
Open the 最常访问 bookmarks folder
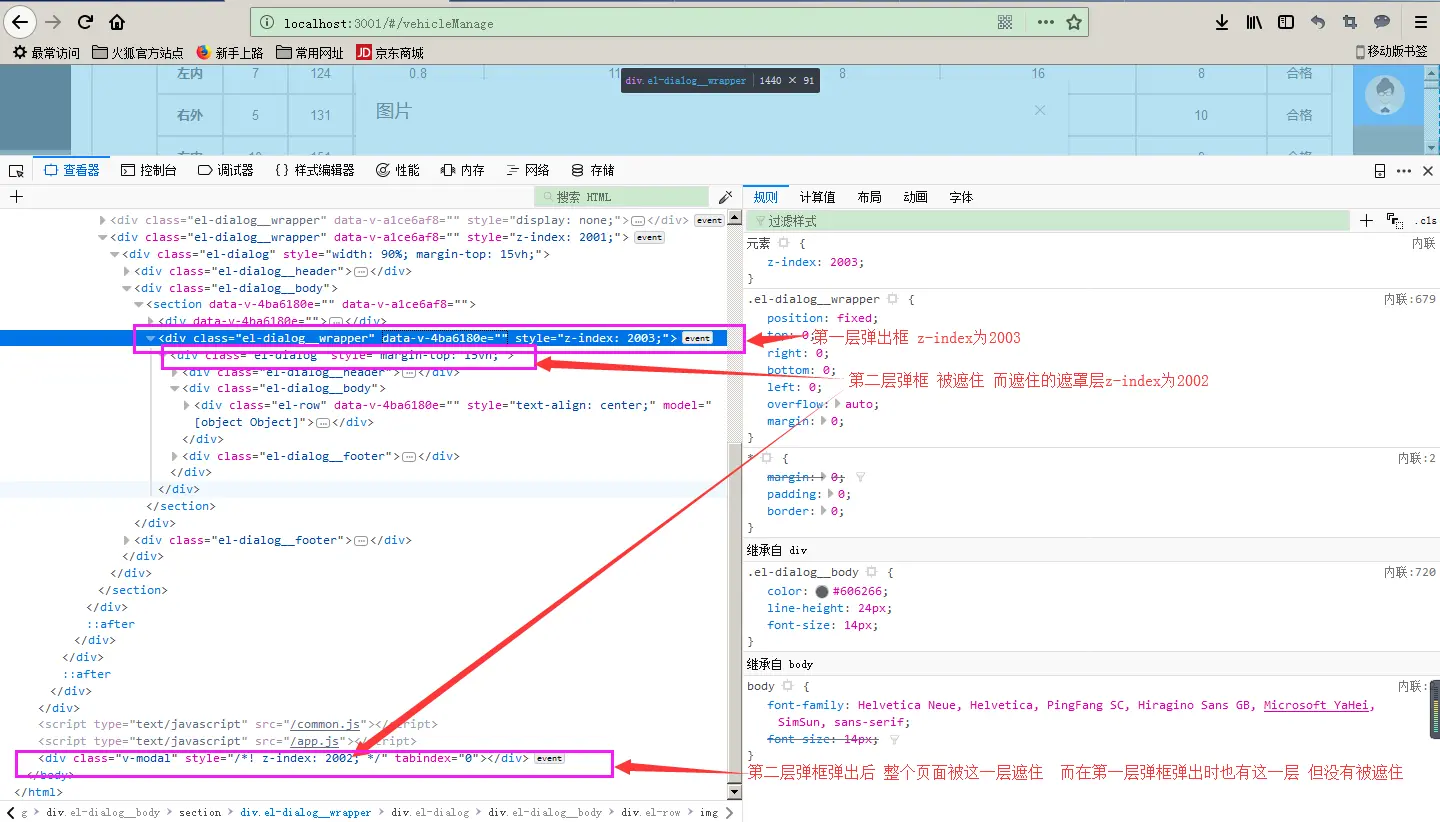(46, 53)
